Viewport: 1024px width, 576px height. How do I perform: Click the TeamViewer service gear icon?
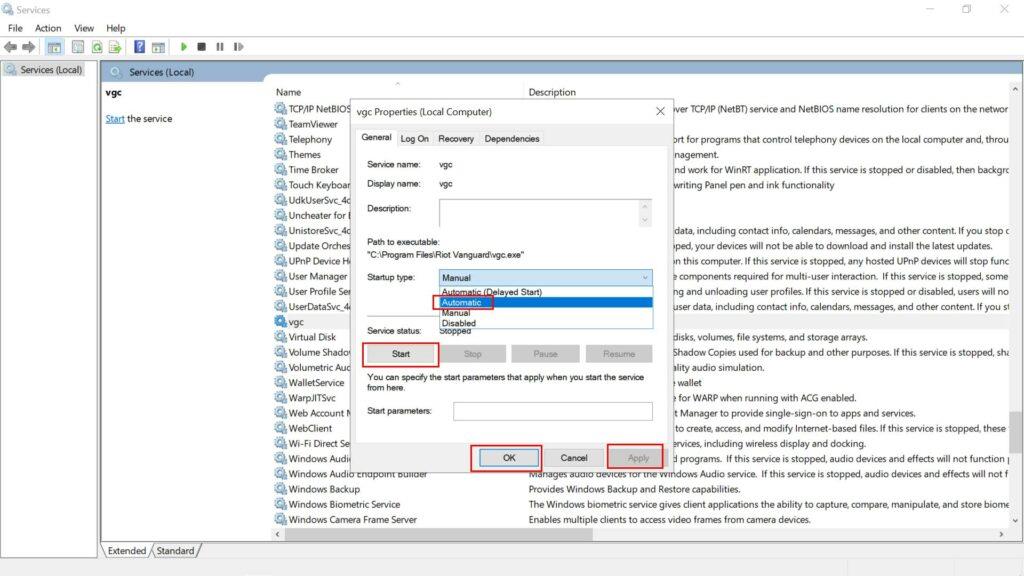(x=281, y=123)
